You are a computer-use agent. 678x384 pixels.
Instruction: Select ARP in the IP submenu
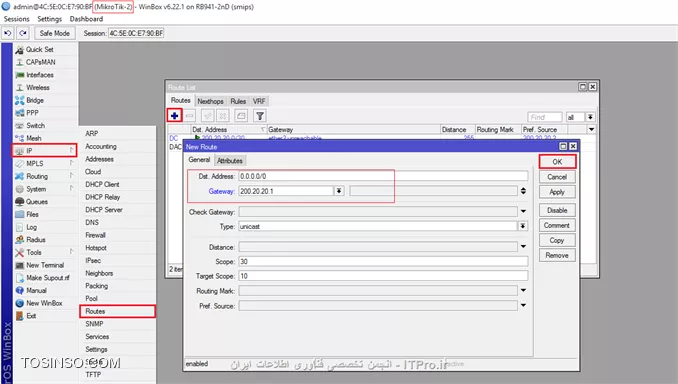click(118, 134)
